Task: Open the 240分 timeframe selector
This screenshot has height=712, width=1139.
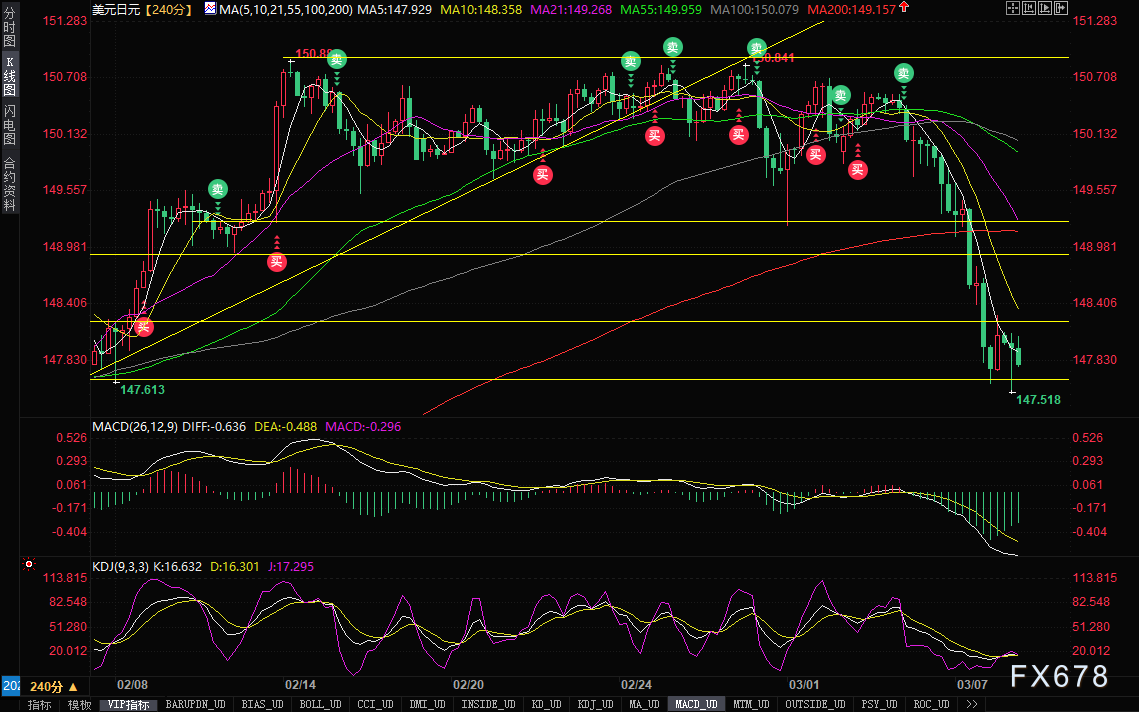Action: pyautogui.click(x=54, y=686)
